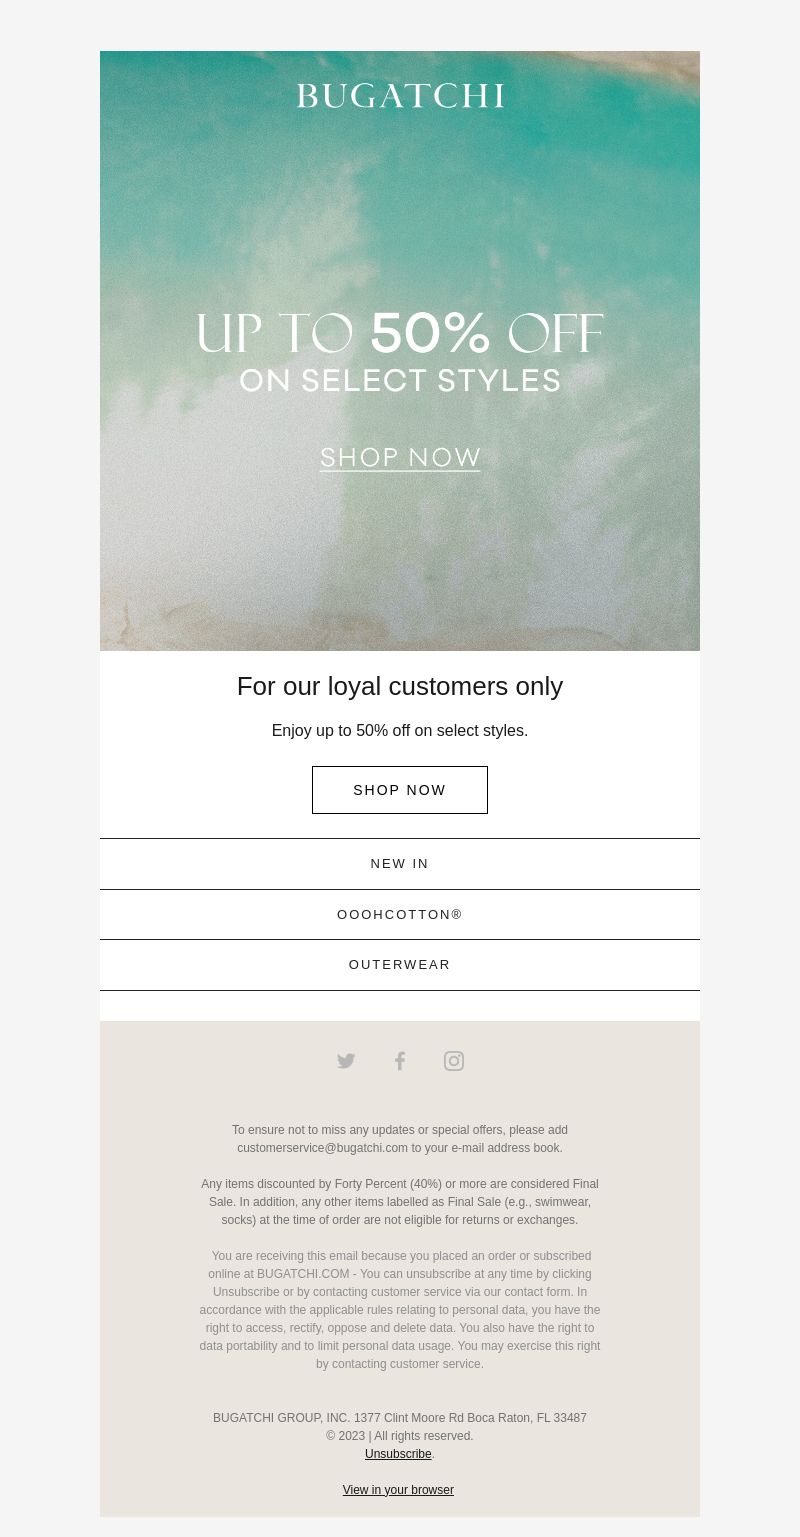This screenshot has height=1537, width=800.
Task: Click the BUGATCHI logo at top
Action: click(400, 96)
